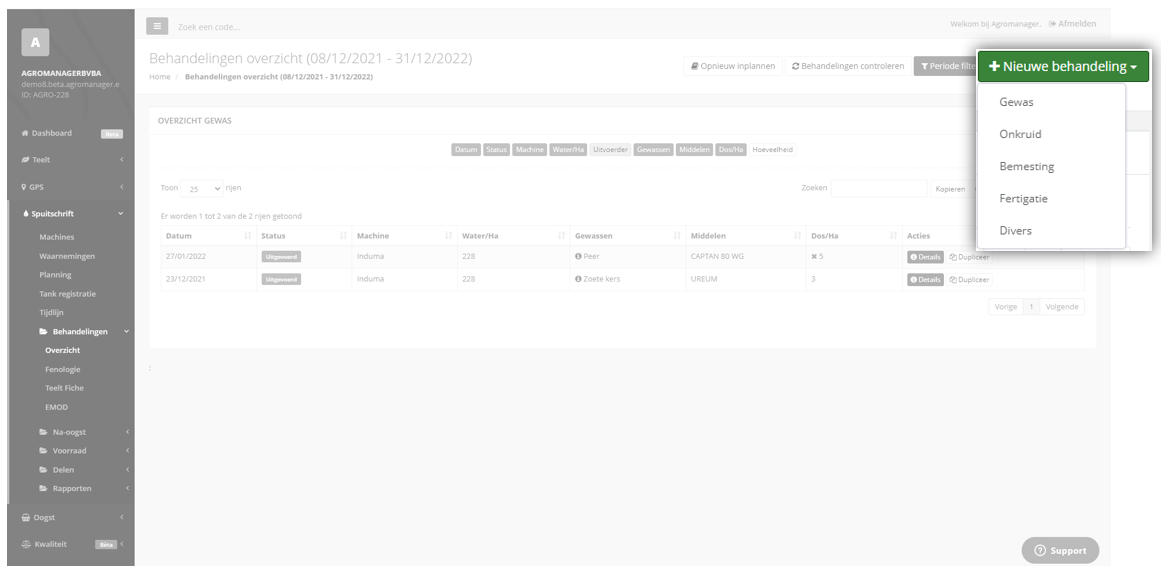Toggle the Water/Ha column visibility
1161x583 pixels.
click(568, 150)
